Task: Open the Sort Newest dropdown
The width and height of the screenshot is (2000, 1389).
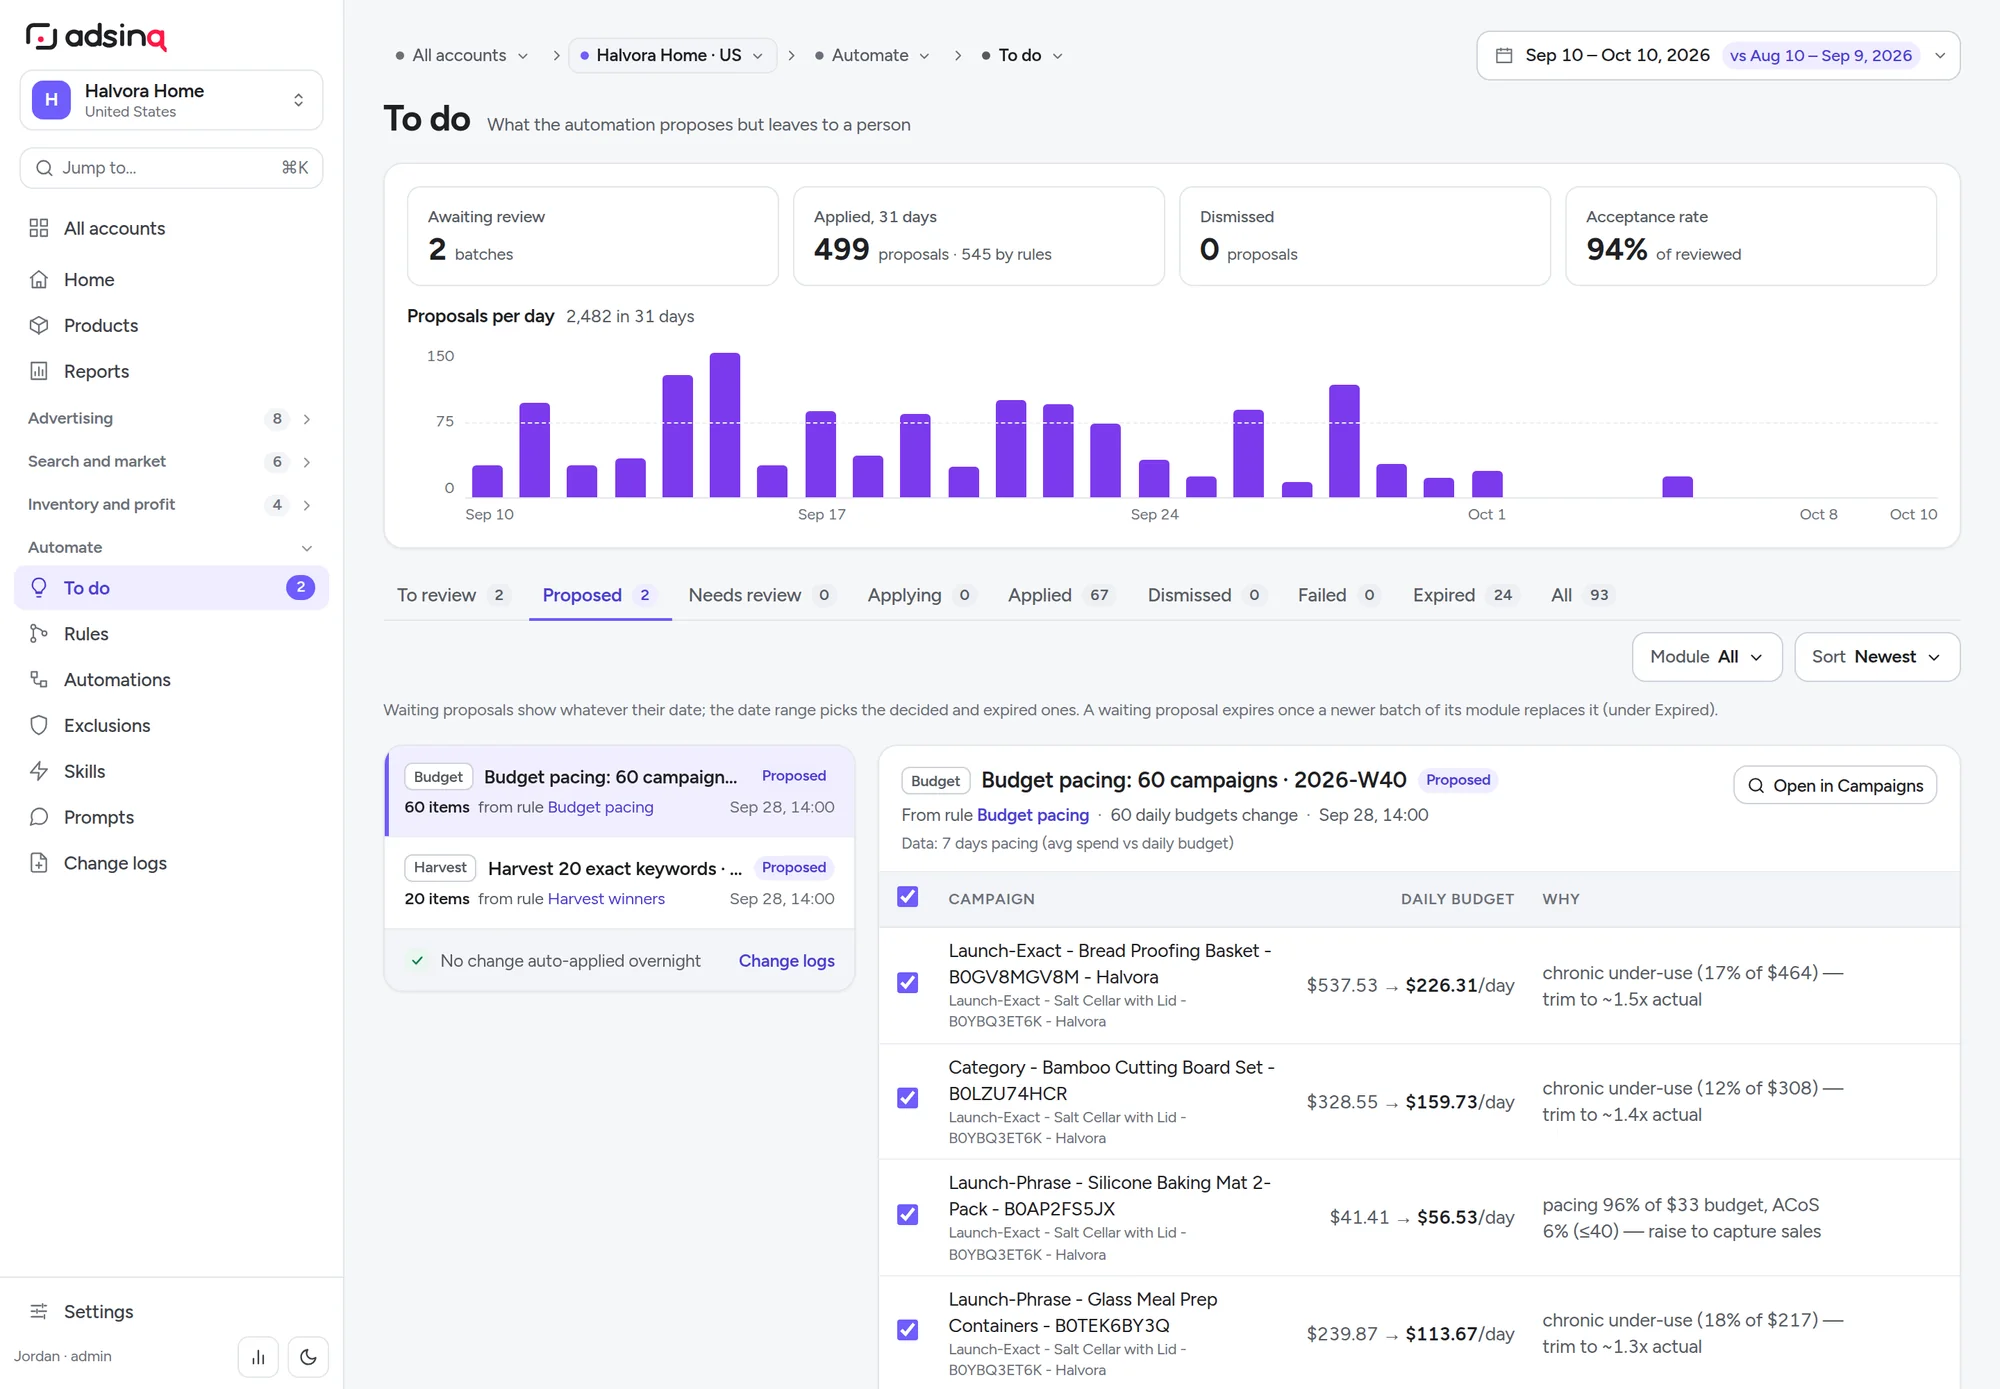Action: click(x=1877, y=657)
